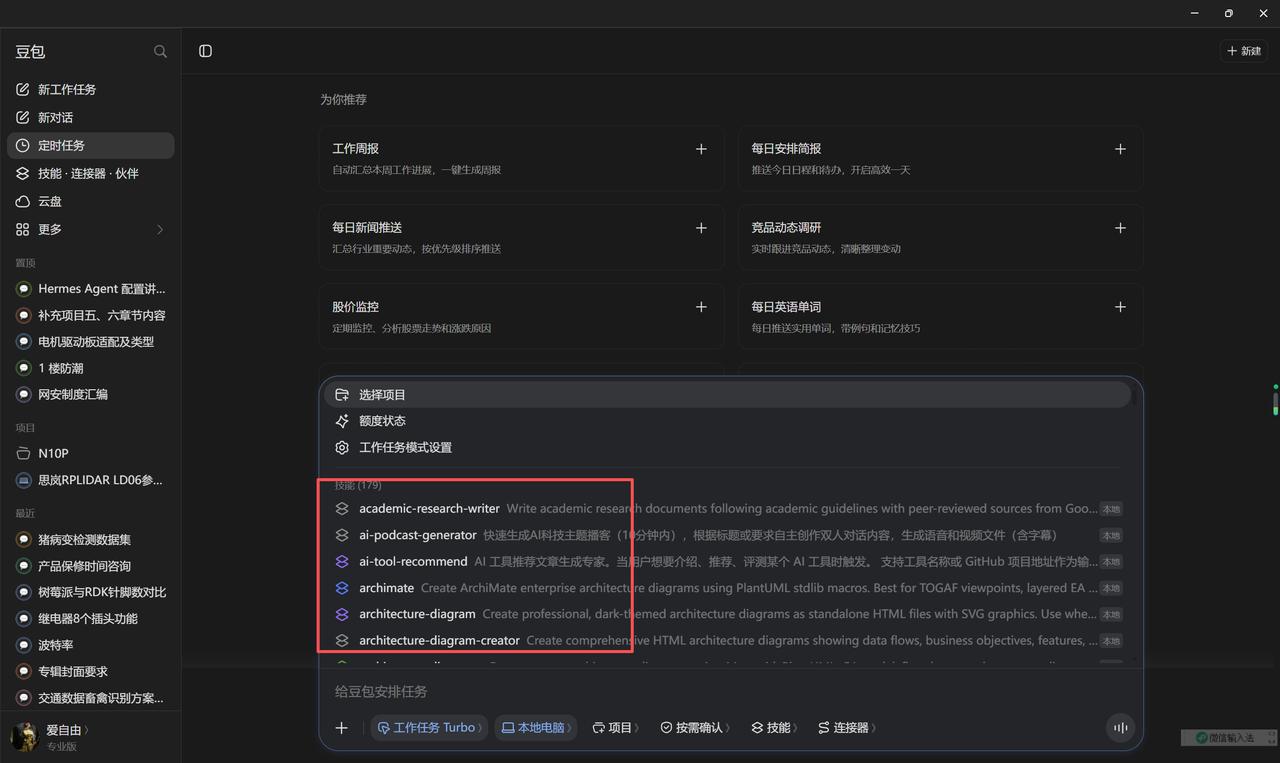The height and width of the screenshot is (763, 1280).
Task: Open project N10P
Action: pos(91,453)
